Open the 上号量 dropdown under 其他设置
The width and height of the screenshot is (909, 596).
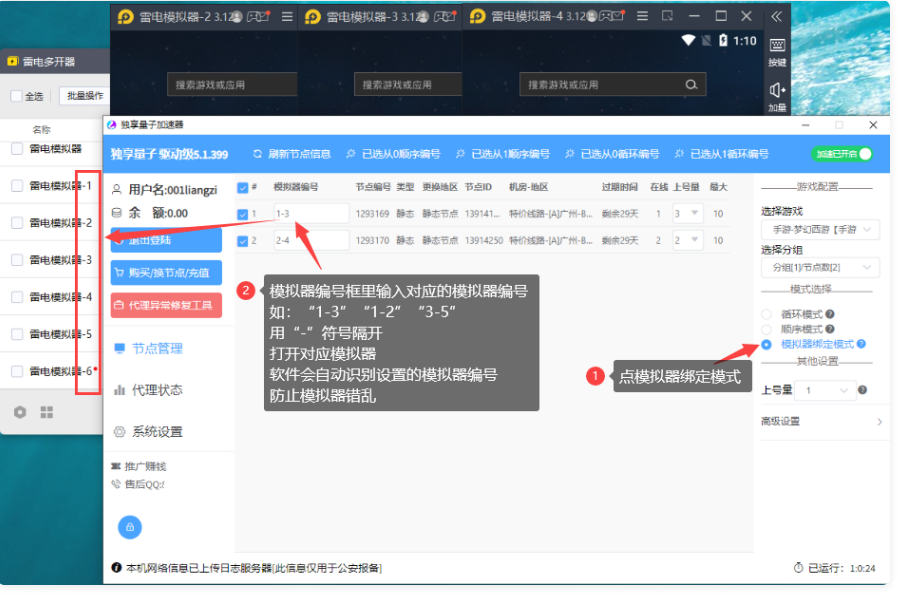tap(825, 390)
